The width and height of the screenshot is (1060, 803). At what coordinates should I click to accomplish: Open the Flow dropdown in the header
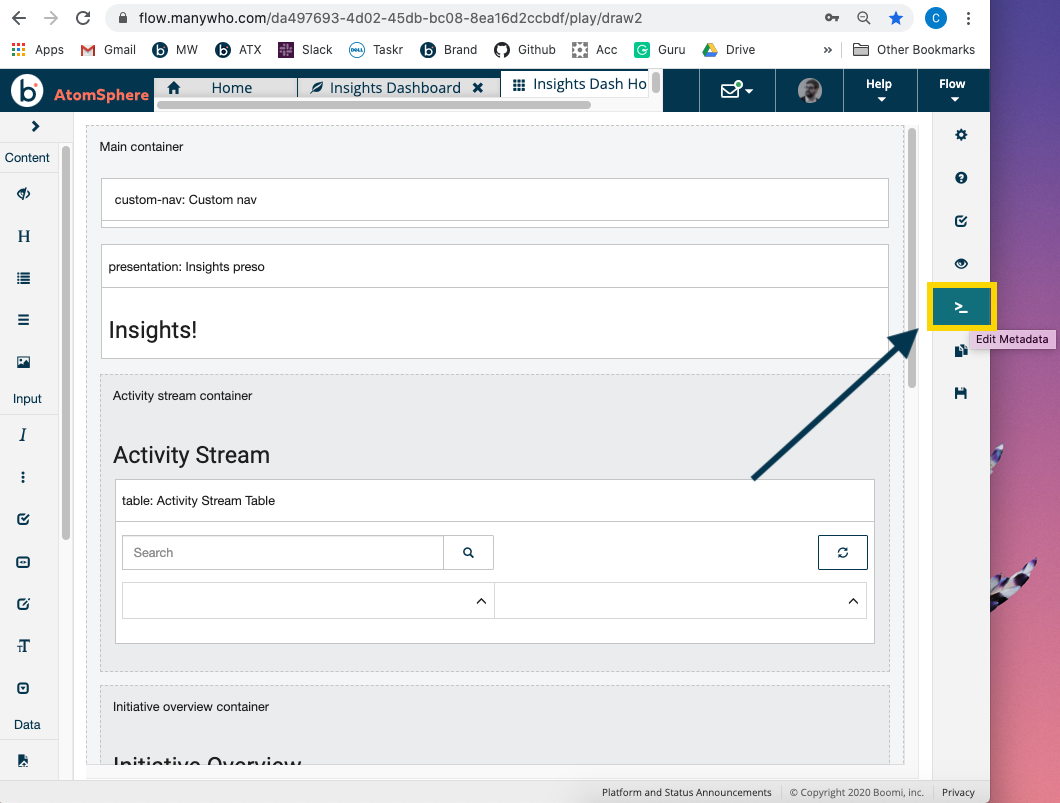pos(951,90)
